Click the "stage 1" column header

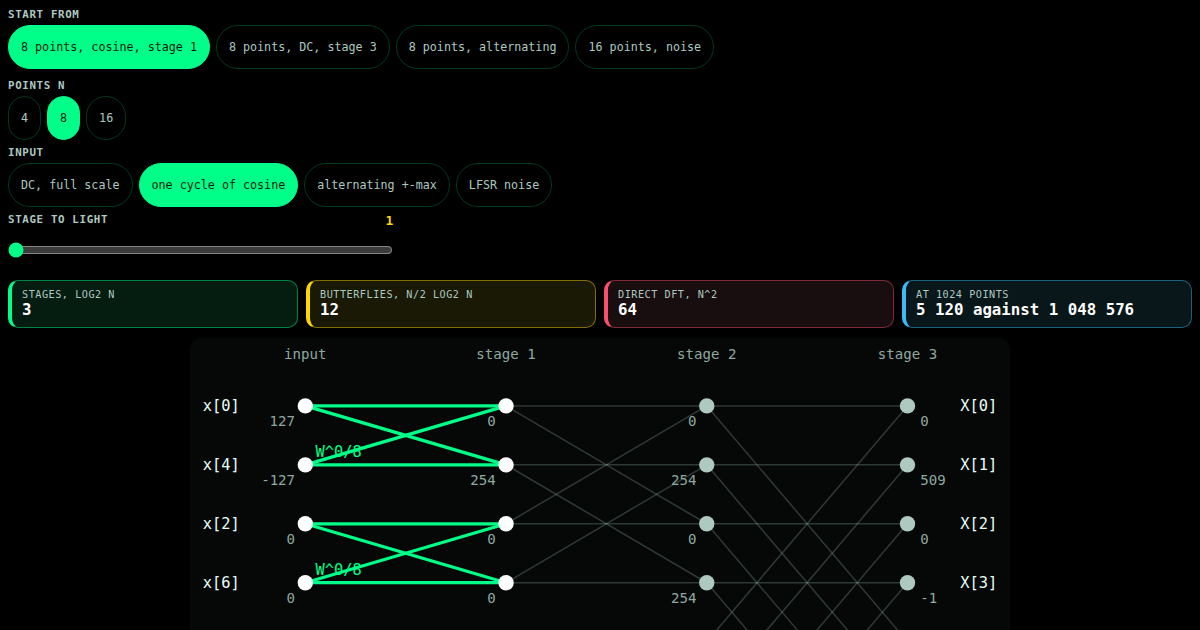coord(506,354)
